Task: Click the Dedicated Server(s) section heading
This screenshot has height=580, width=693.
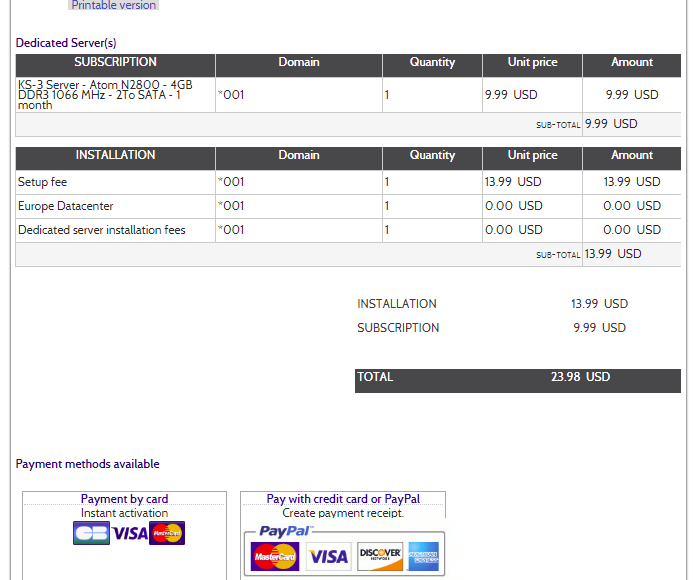Action: coord(66,43)
